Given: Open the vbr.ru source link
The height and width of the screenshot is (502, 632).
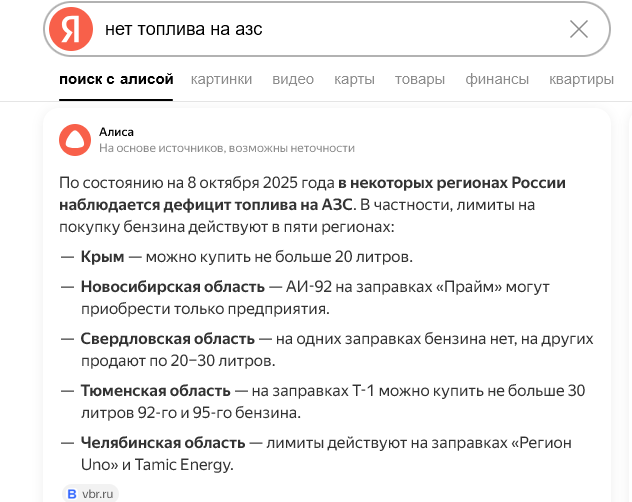Looking at the screenshot, I should pyautogui.click(x=90, y=494).
